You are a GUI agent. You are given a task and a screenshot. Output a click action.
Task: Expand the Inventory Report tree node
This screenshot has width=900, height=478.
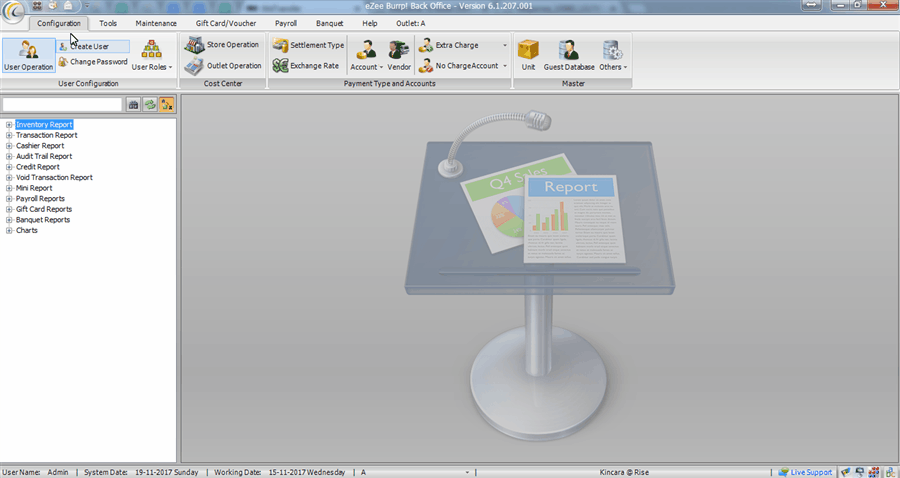click(x=9, y=125)
